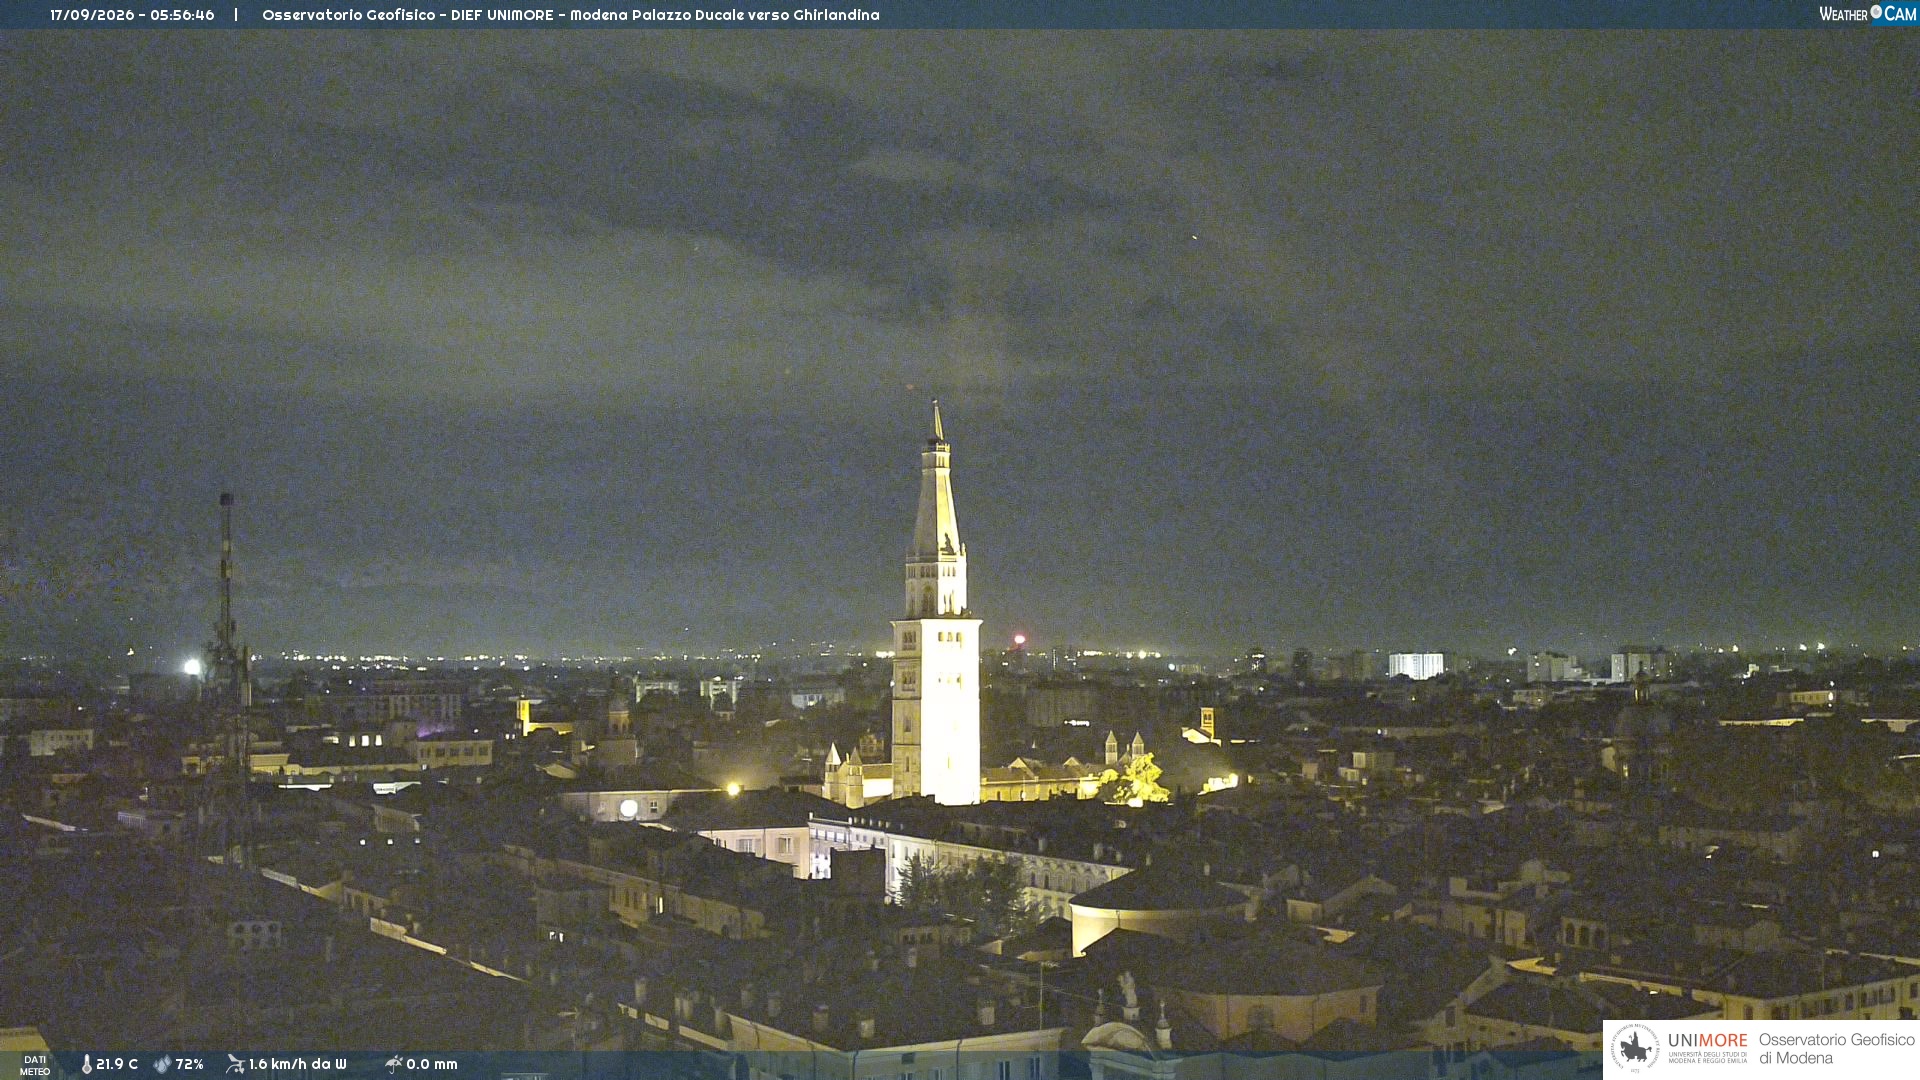Click the Osservatorio Geofisico DIEF UNIMORE title

(571, 15)
